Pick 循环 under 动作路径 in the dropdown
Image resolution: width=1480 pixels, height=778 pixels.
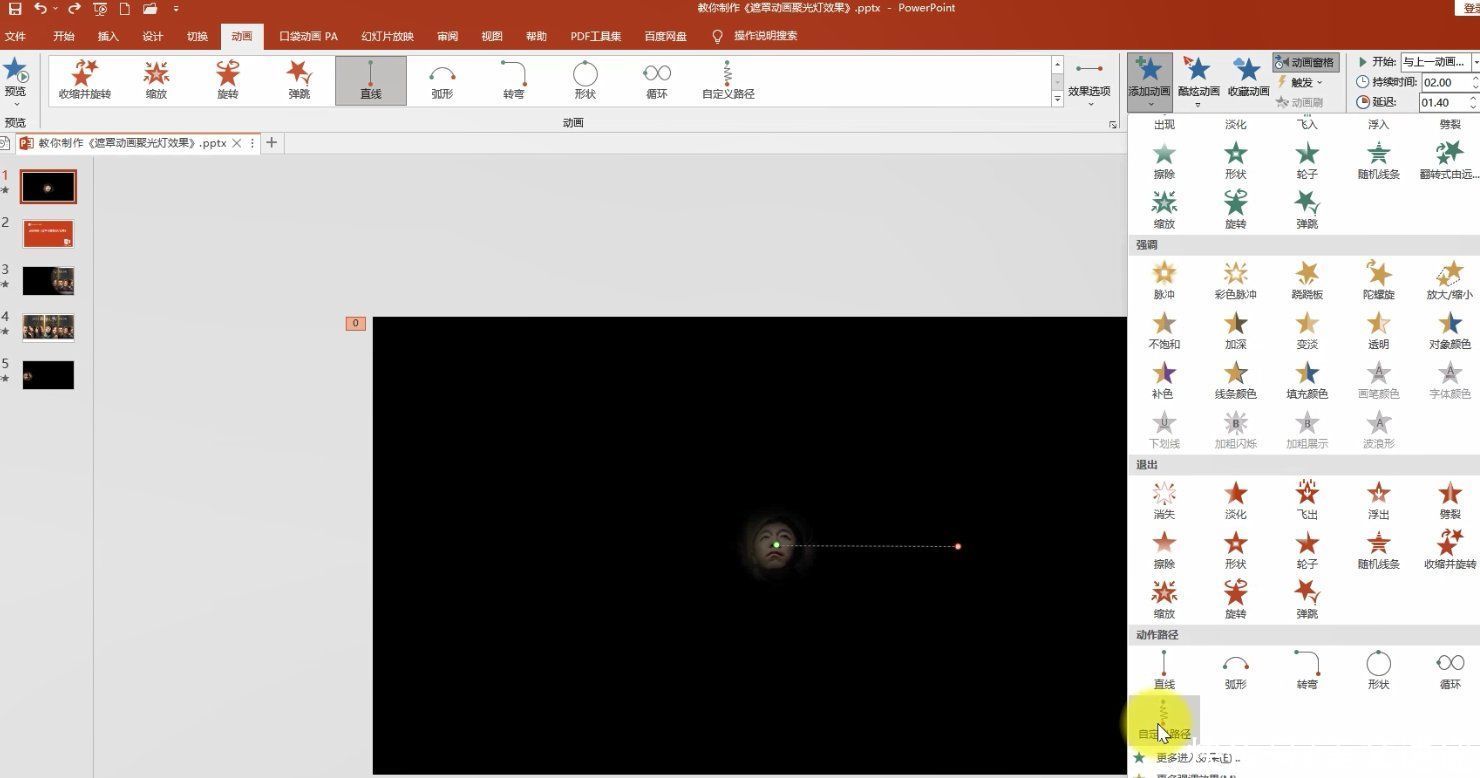point(1450,670)
